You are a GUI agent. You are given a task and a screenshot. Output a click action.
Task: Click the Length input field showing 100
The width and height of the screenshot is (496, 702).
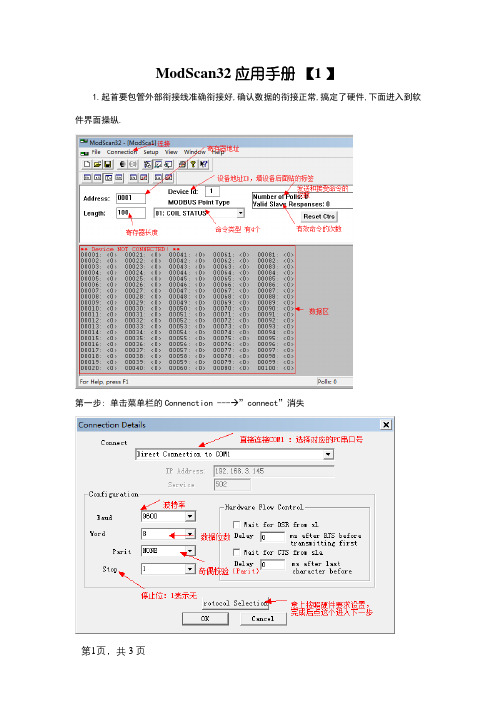click(131, 213)
